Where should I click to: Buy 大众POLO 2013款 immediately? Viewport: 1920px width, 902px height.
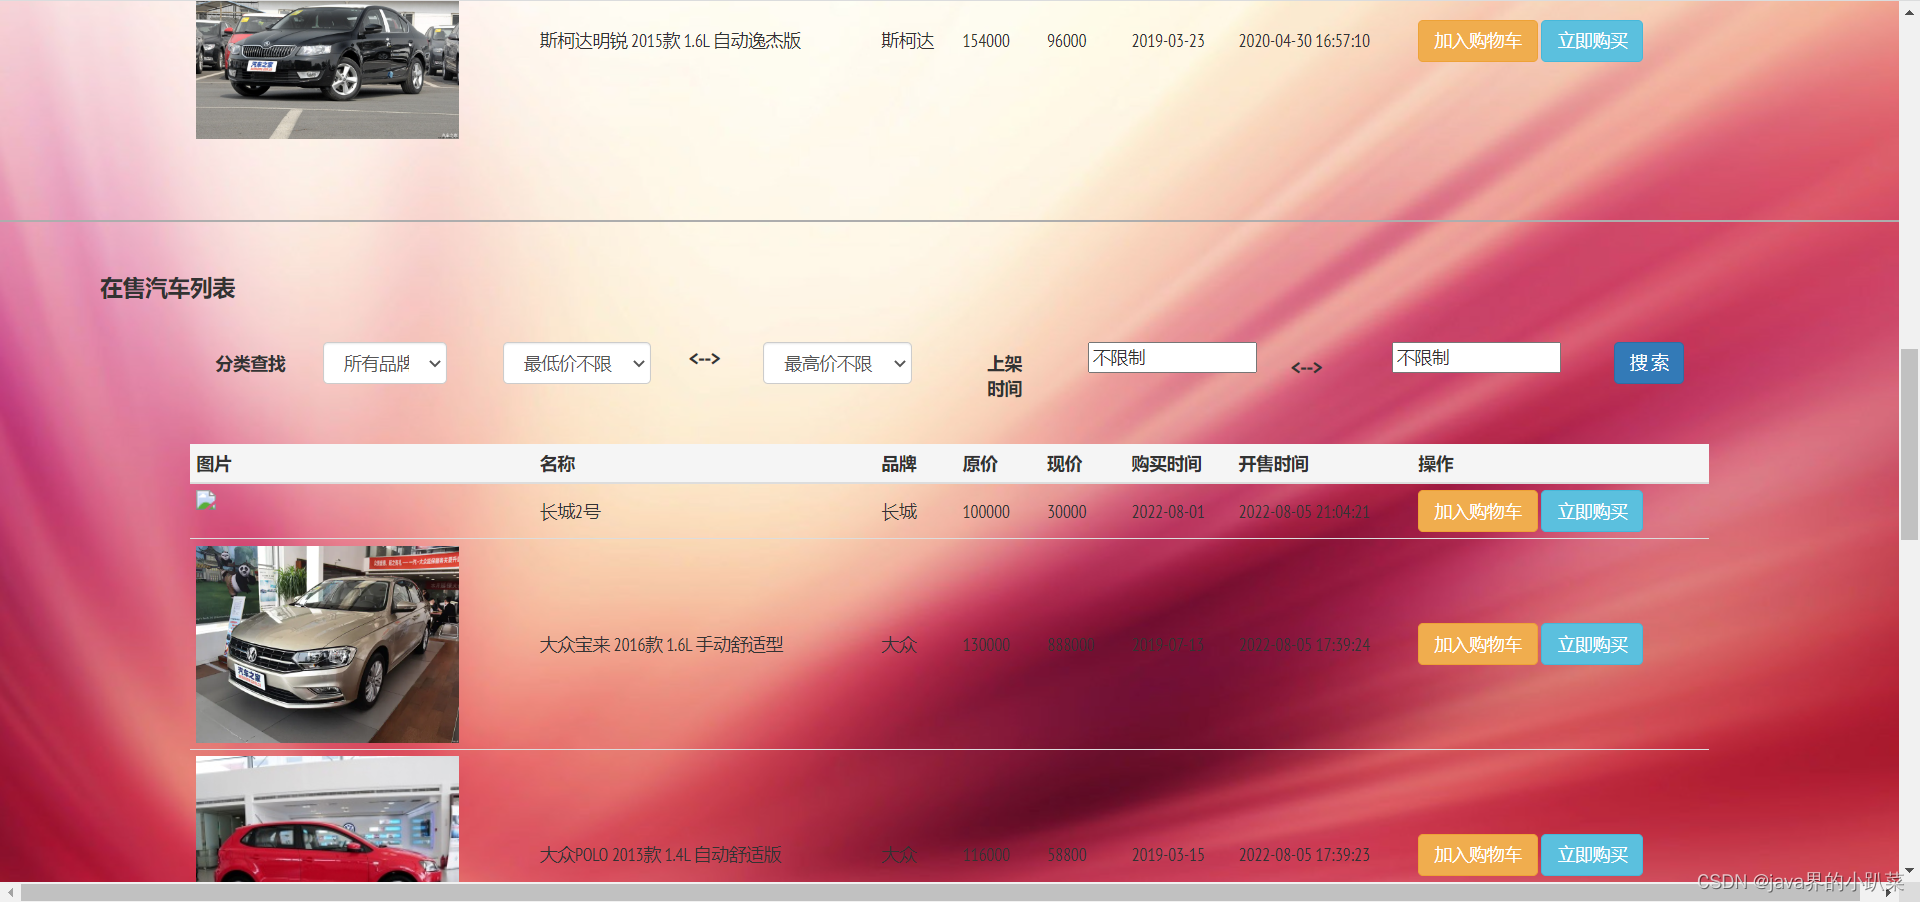tap(1592, 855)
